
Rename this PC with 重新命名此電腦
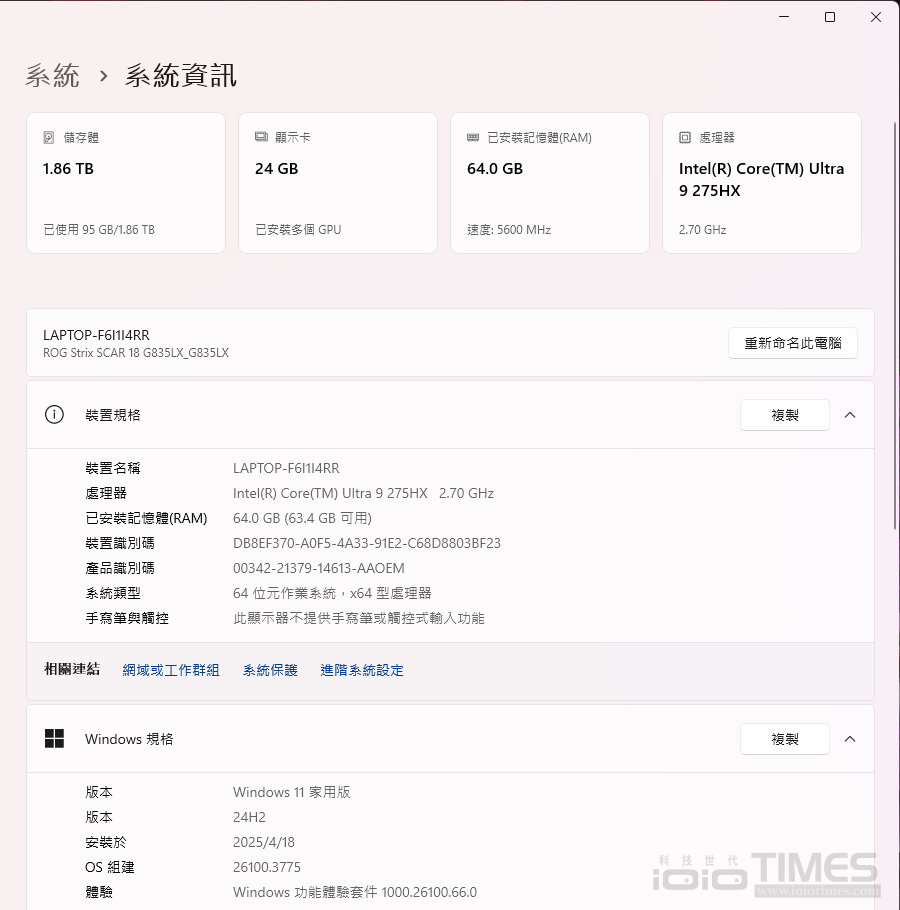click(793, 343)
